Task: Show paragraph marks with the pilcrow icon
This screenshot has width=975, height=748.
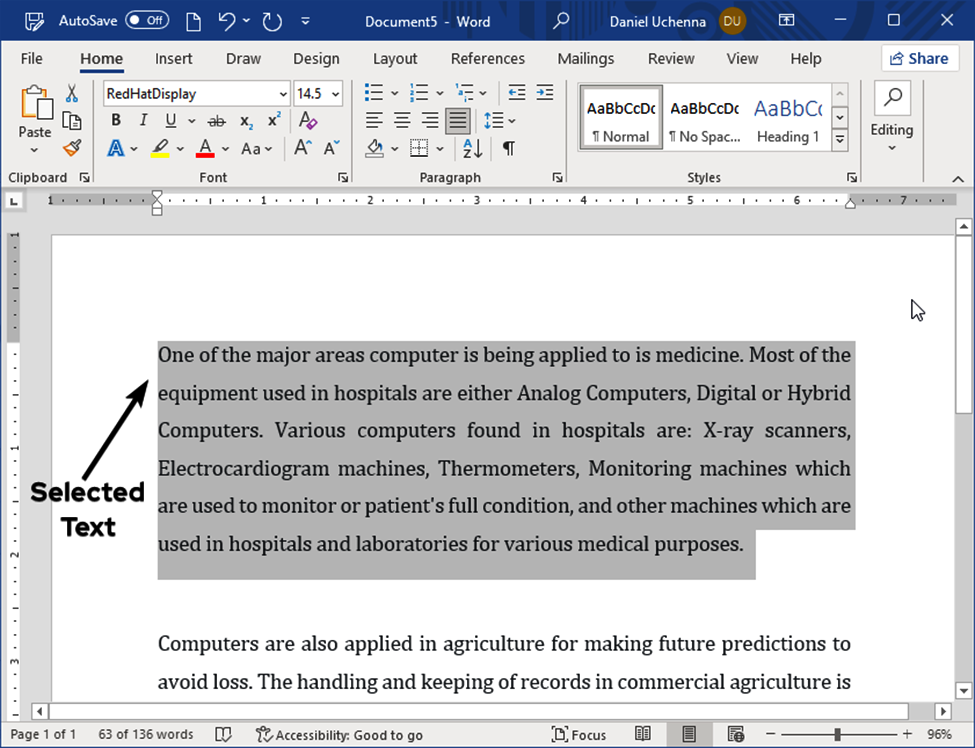Action: point(508,148)
